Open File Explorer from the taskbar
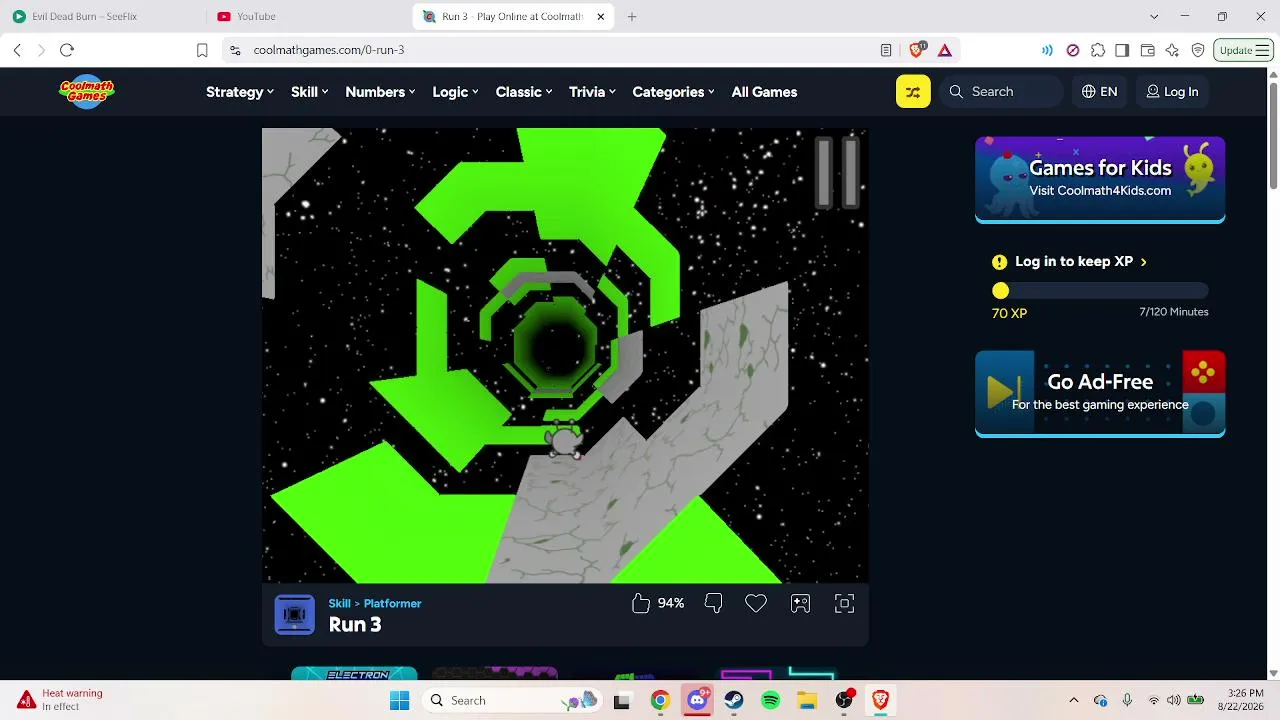 coord(807,701)
